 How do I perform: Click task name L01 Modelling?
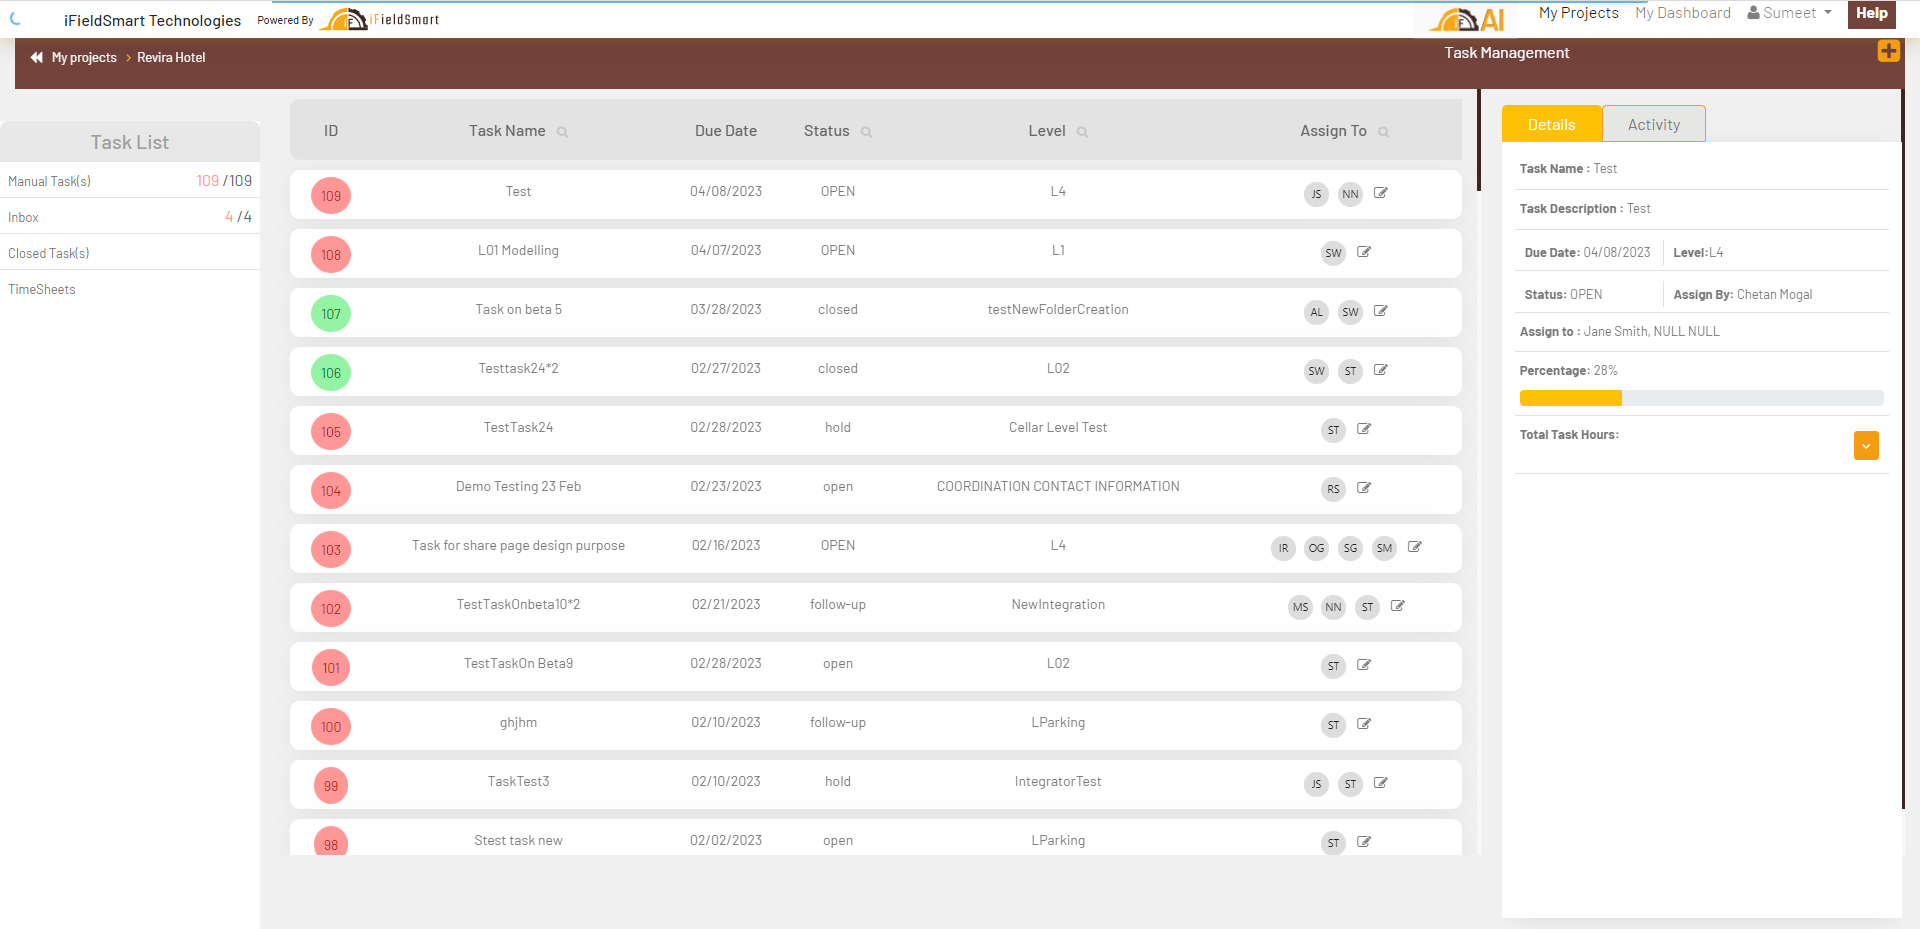tap(518, 251)
